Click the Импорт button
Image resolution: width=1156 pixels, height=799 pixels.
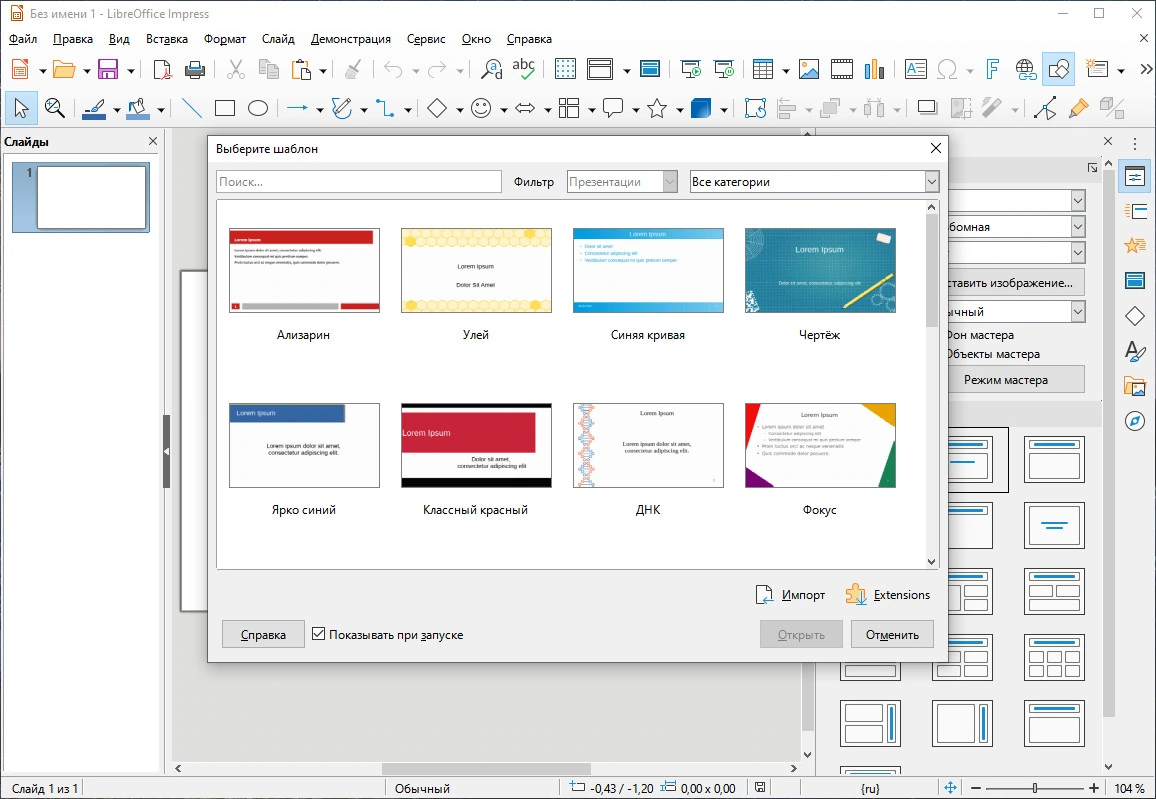[790, 594]
